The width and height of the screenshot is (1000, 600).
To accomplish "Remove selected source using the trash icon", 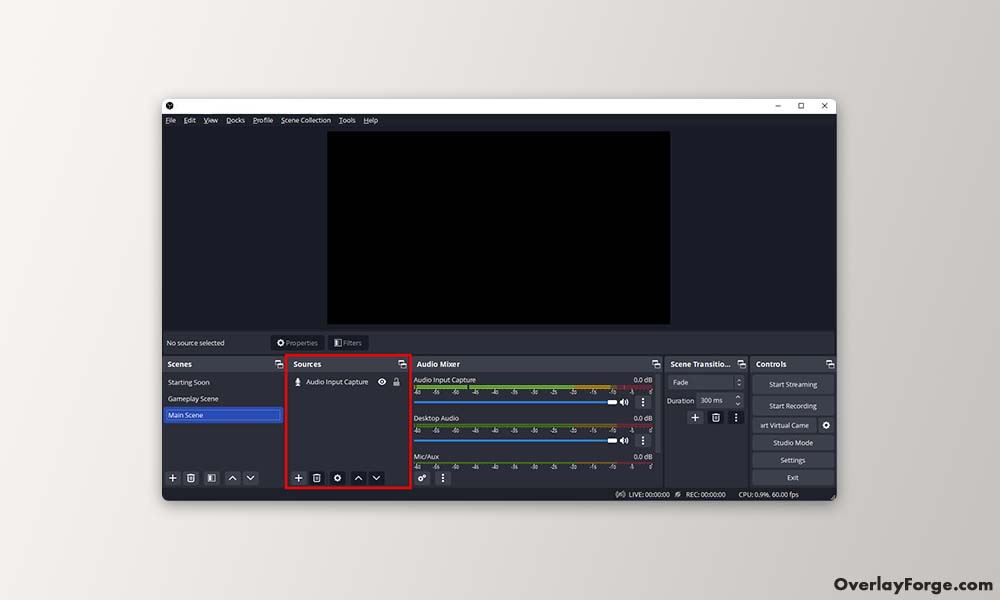I will [318, 478].
